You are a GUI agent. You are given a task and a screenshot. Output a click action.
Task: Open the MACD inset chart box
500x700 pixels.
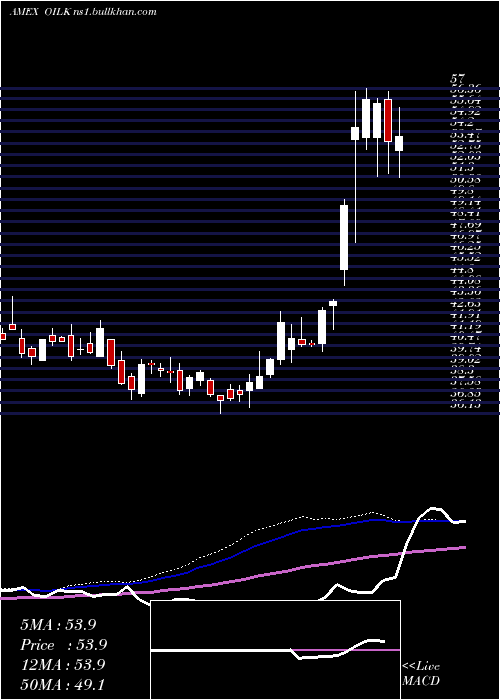[275, 650]
